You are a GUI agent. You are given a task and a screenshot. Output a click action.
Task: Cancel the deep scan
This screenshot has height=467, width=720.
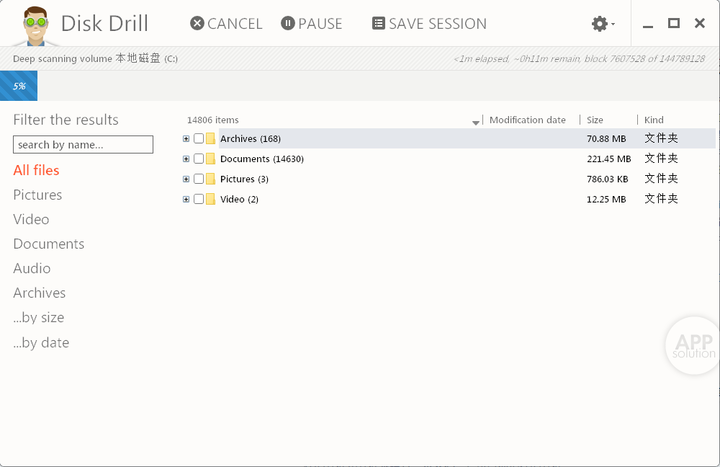(226, 23)
